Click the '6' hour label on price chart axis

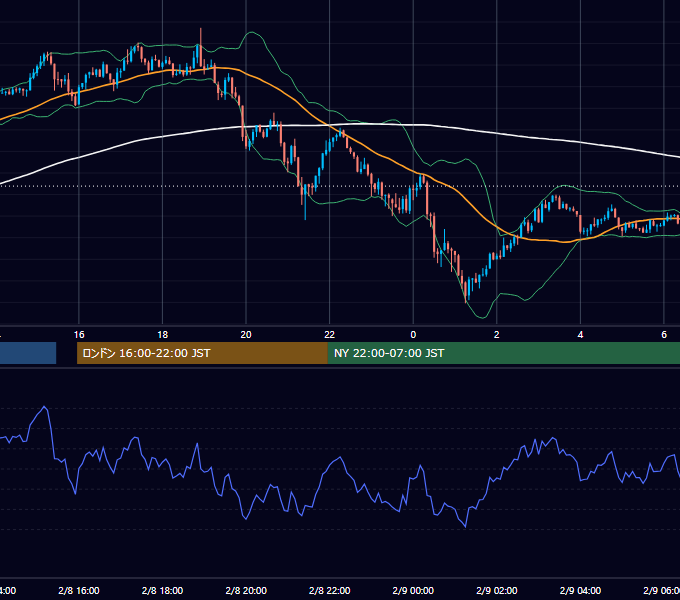(x=664, y=335)
